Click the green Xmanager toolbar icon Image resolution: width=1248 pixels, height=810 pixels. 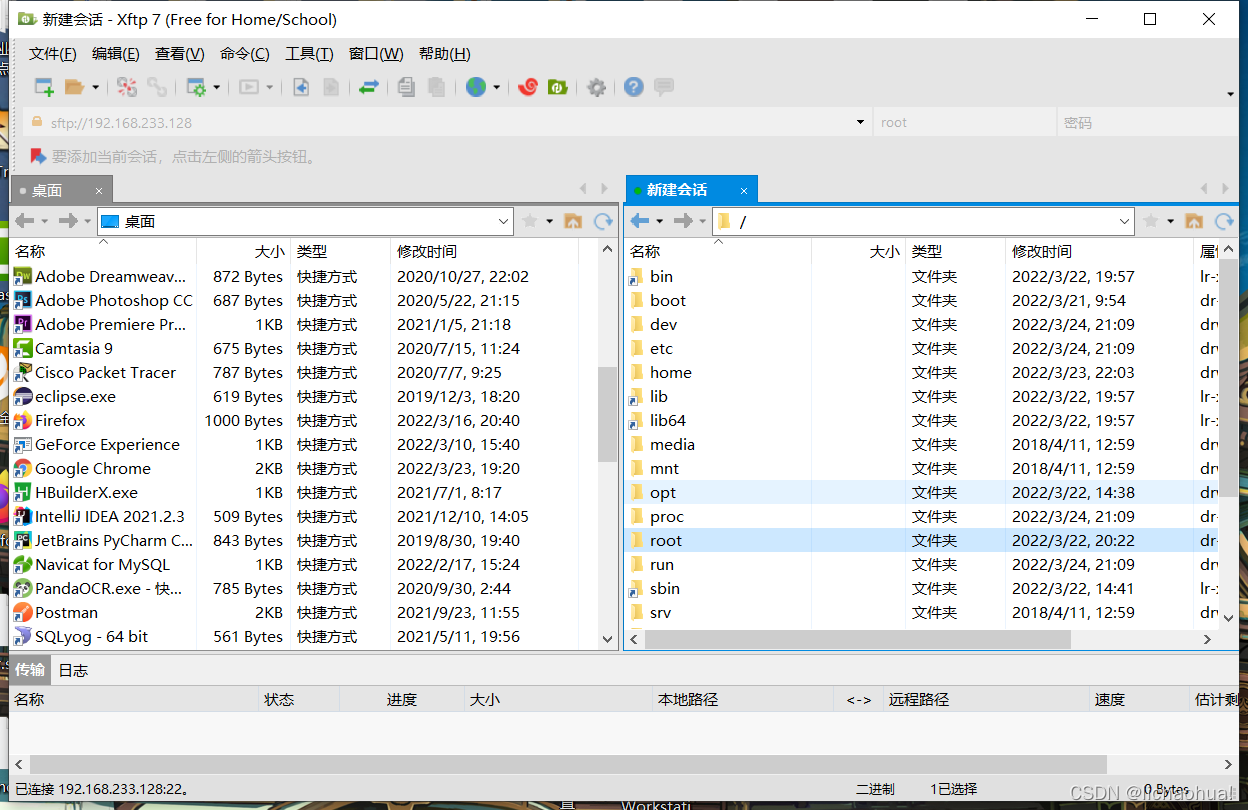(557, 87)
